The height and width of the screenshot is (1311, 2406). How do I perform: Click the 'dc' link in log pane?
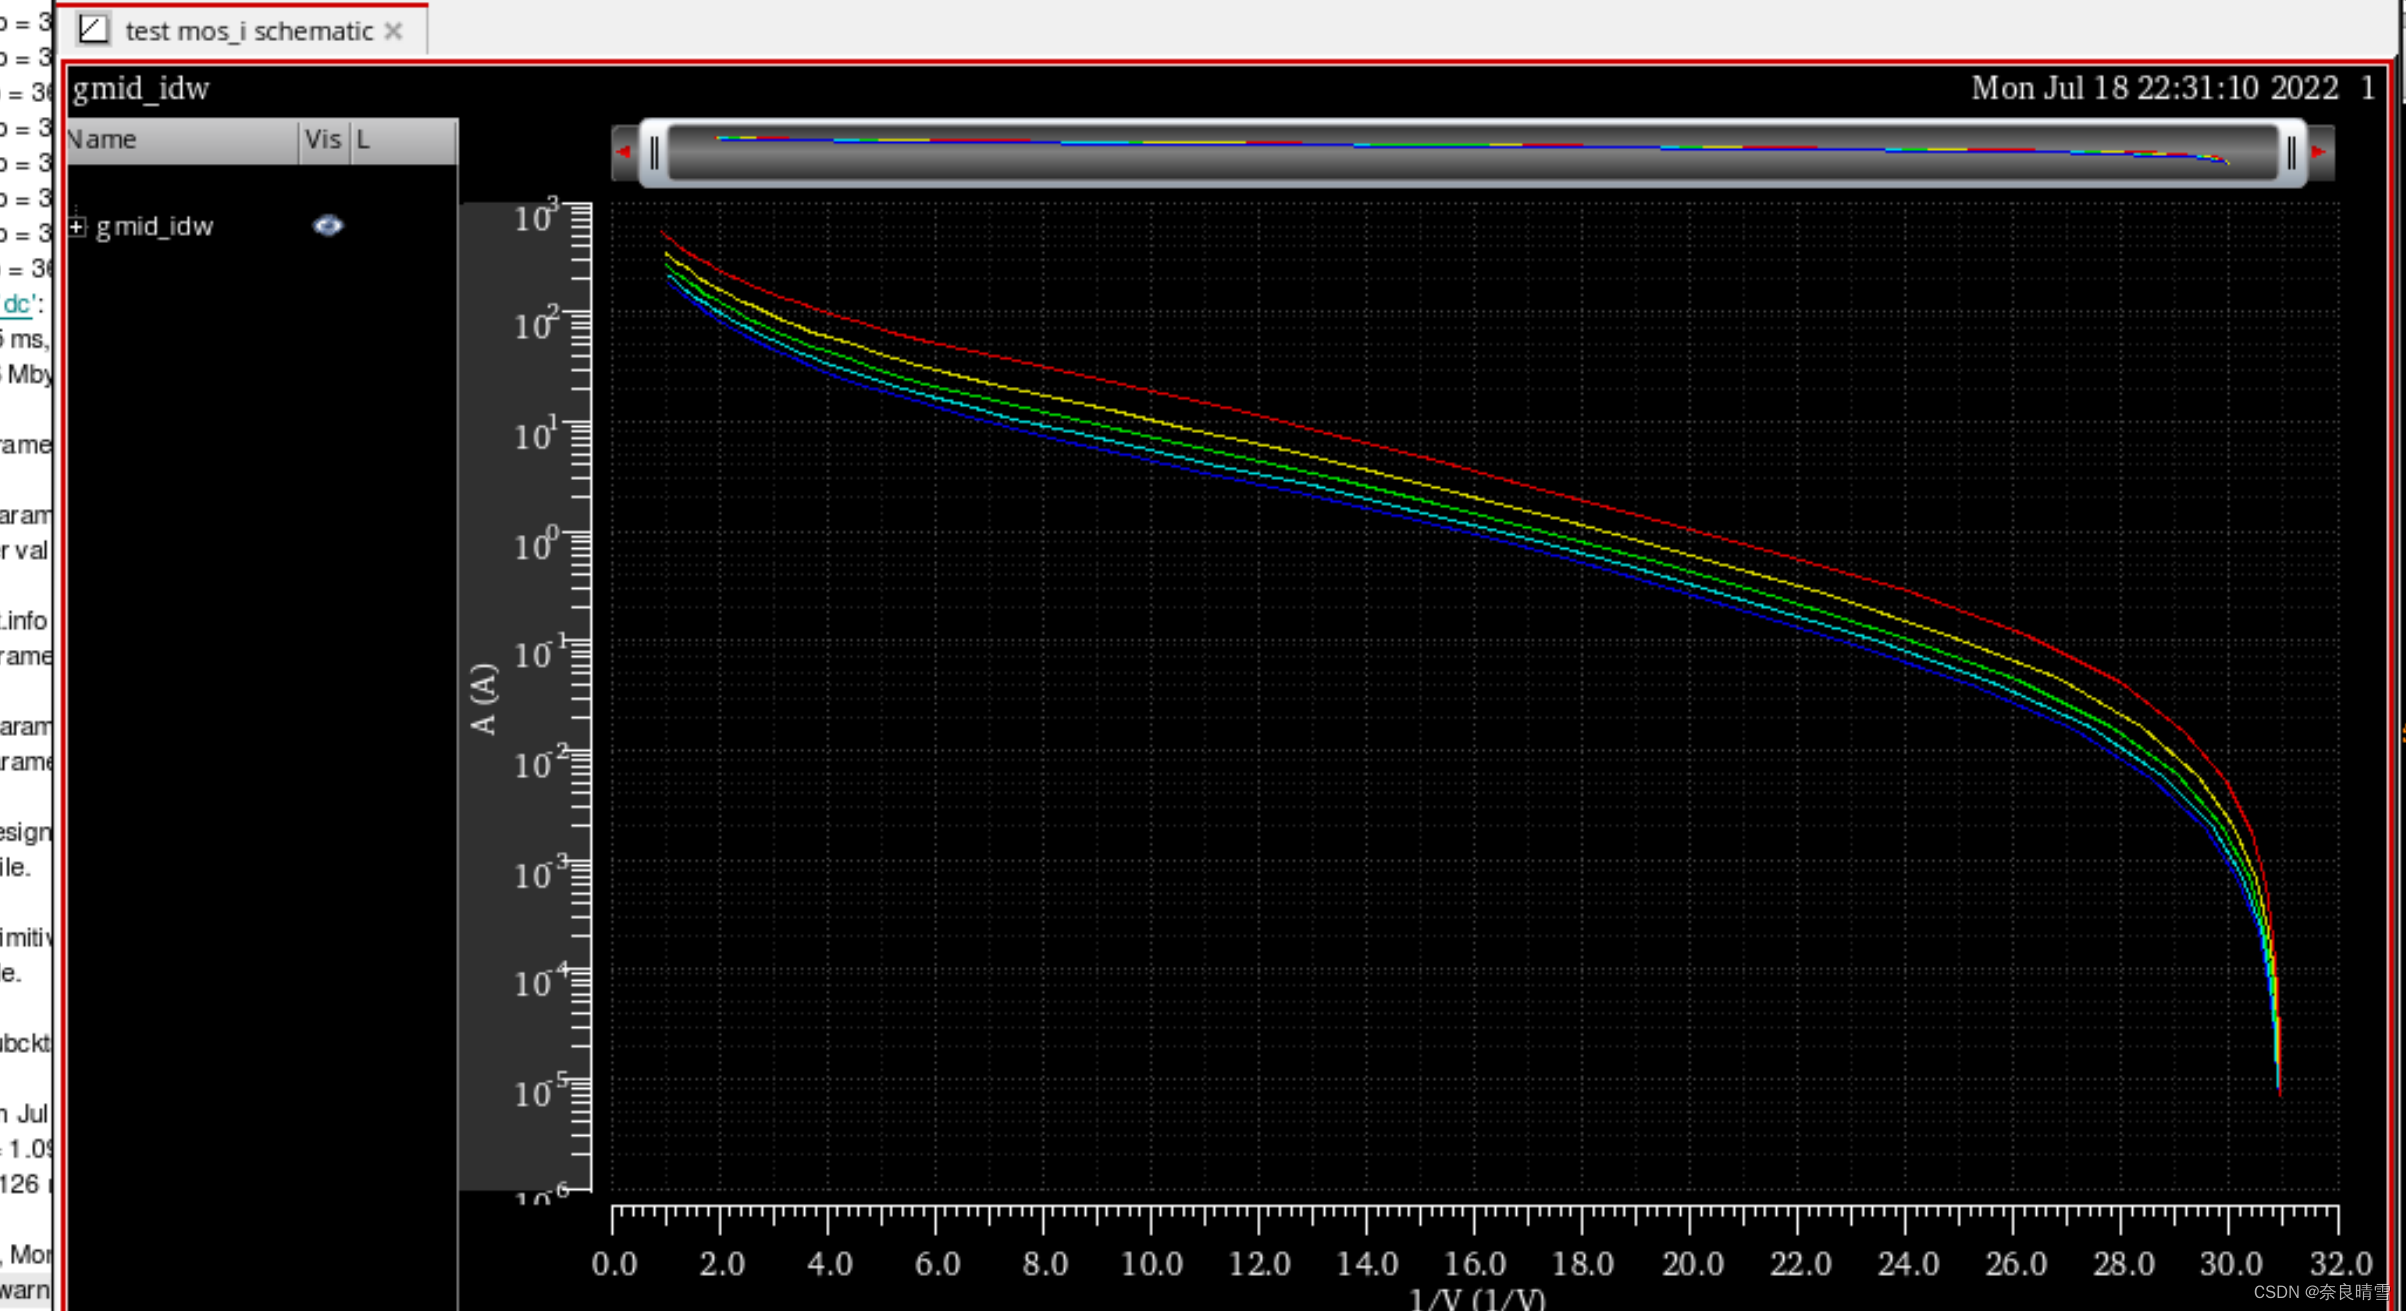coord(17,304)
